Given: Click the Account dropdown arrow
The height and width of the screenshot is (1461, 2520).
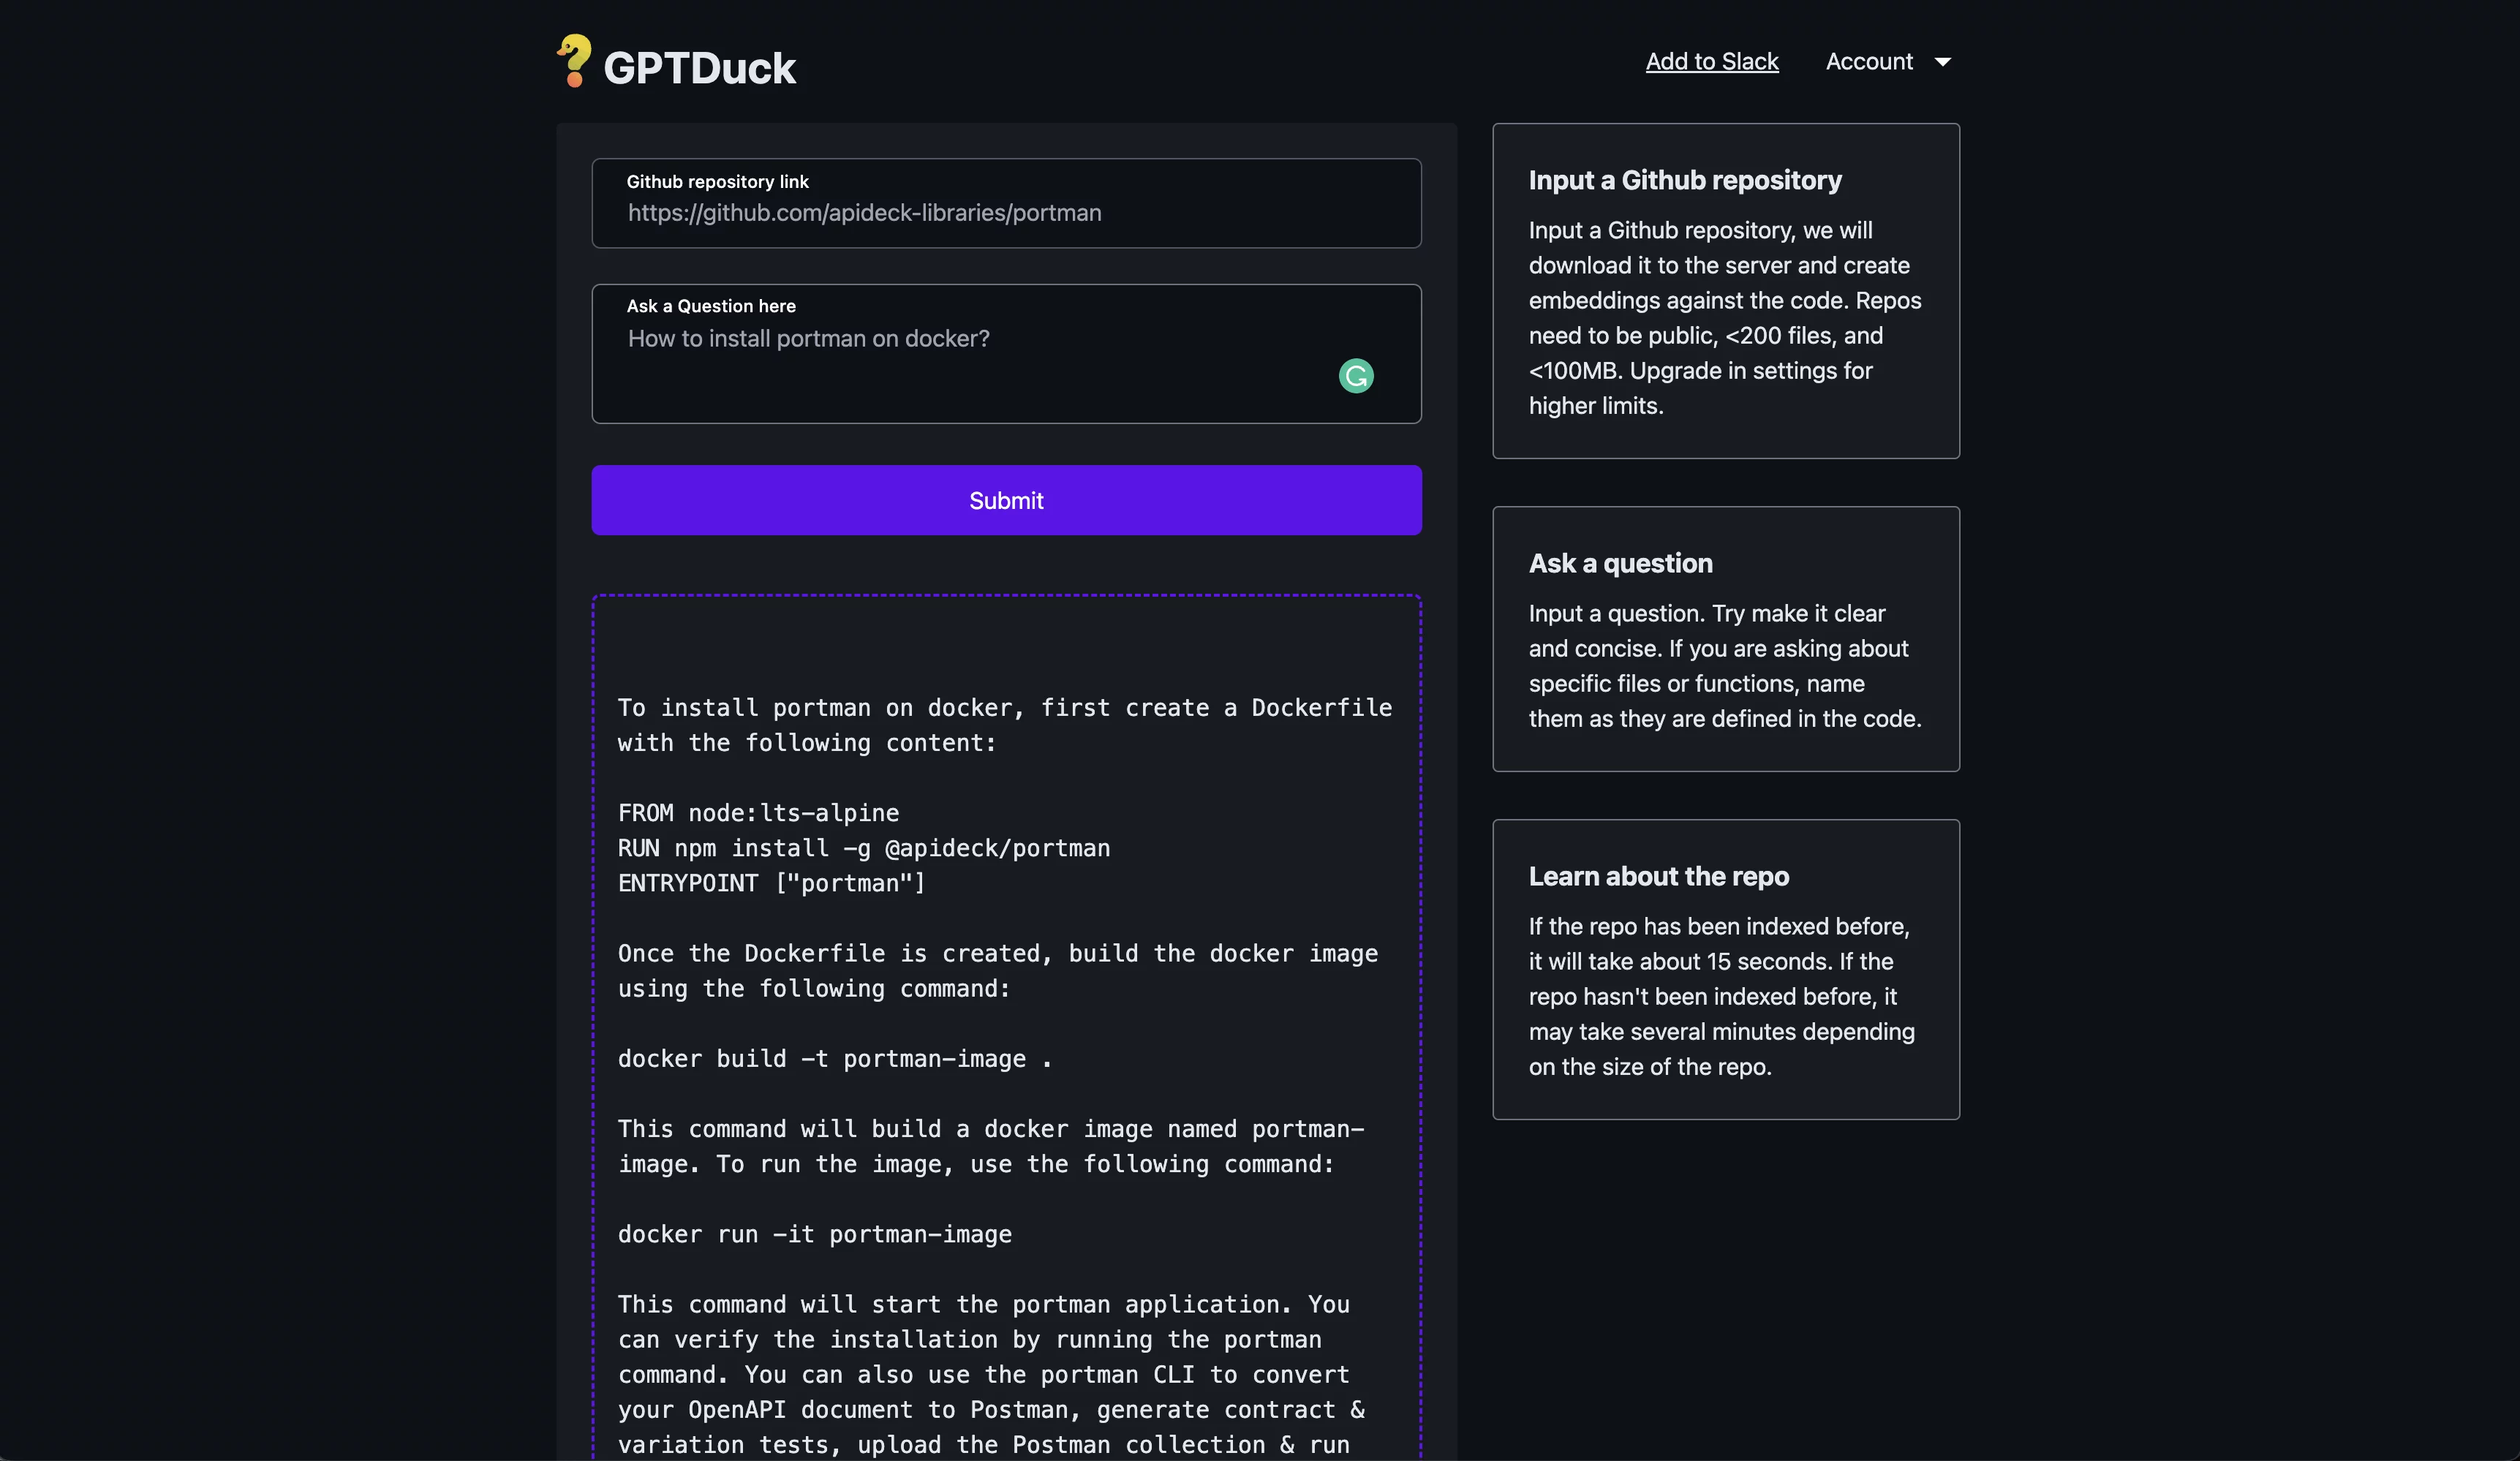Looking at the screenshot, I should tap(1944, 61).
